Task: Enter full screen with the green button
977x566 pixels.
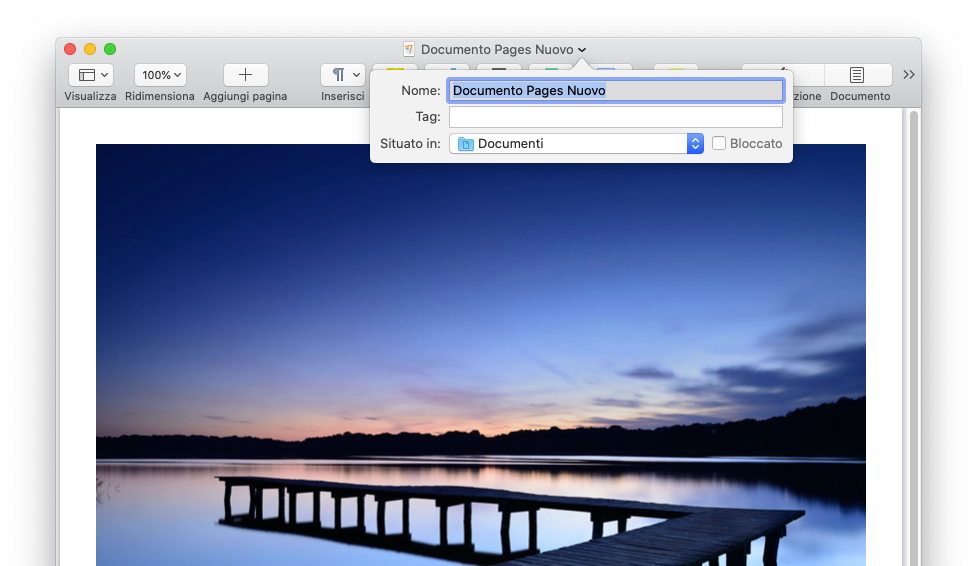Action: pyautogui.click(x=110, y=49)
